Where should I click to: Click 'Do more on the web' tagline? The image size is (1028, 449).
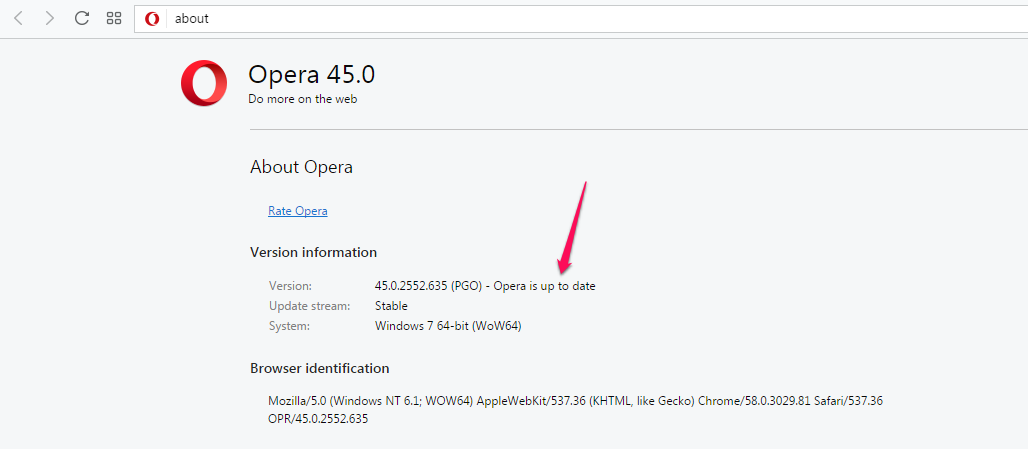[x=303, y=100]
